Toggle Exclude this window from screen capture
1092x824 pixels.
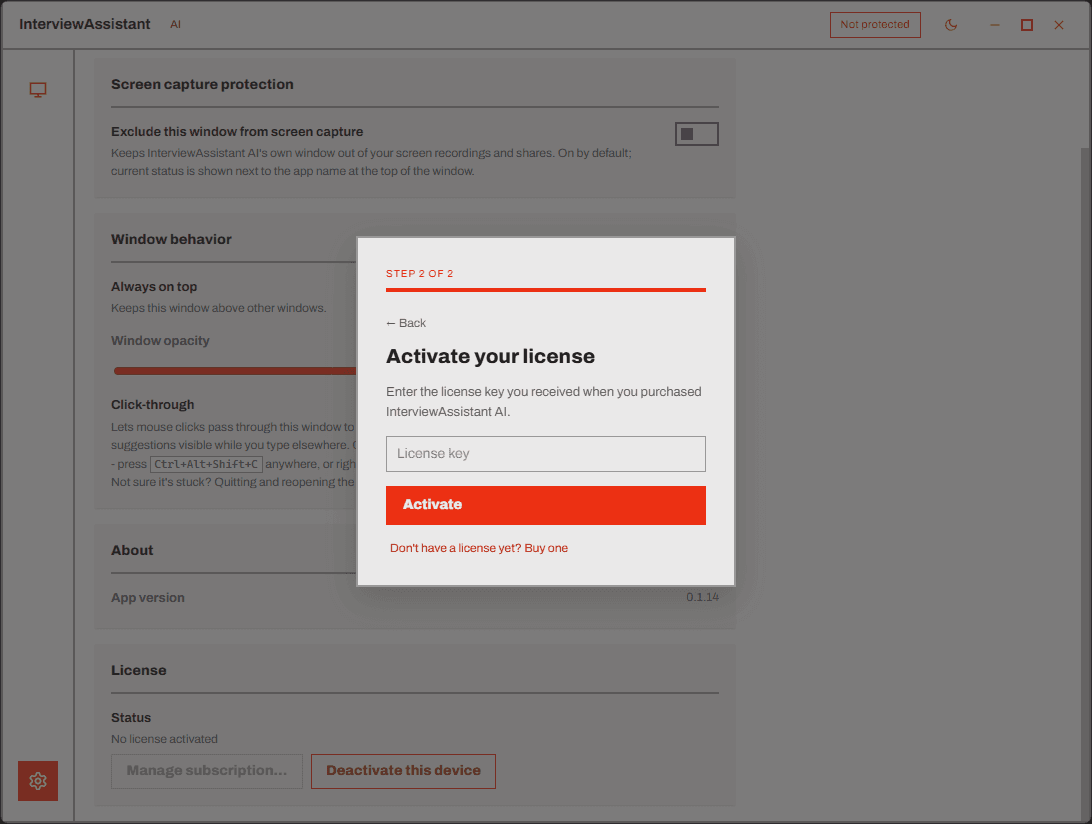(696, 134)
